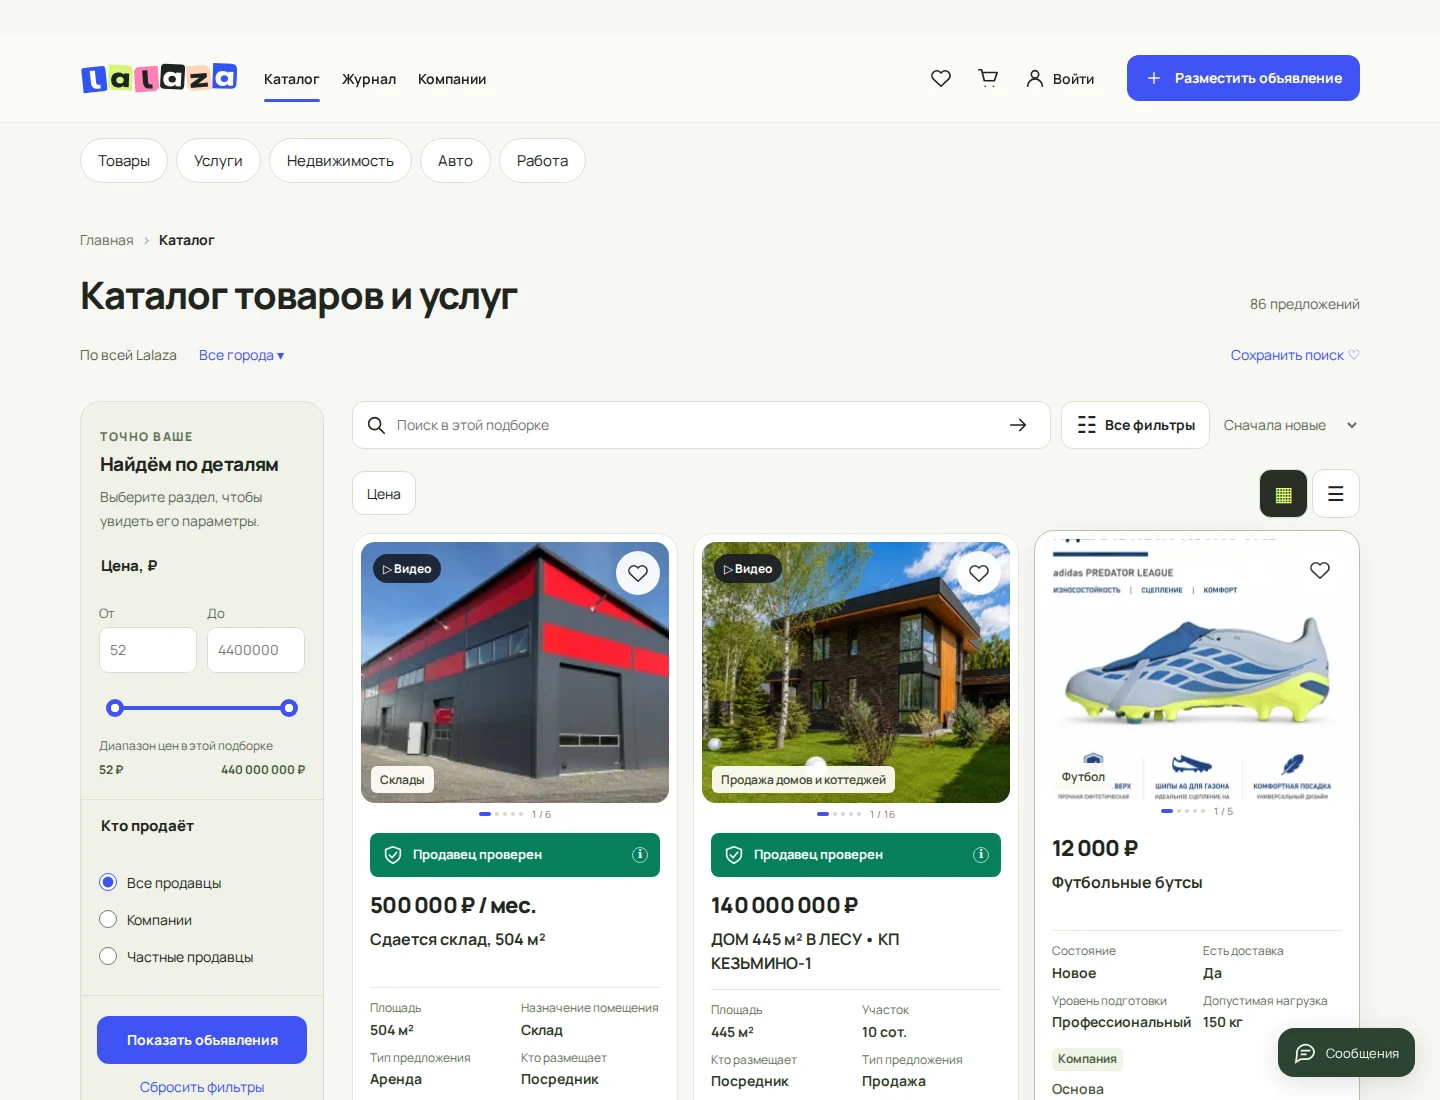Open the shopping cart icon
Image resolution: width=1440 pixels, height=1100 pixels.
[988, 78]
